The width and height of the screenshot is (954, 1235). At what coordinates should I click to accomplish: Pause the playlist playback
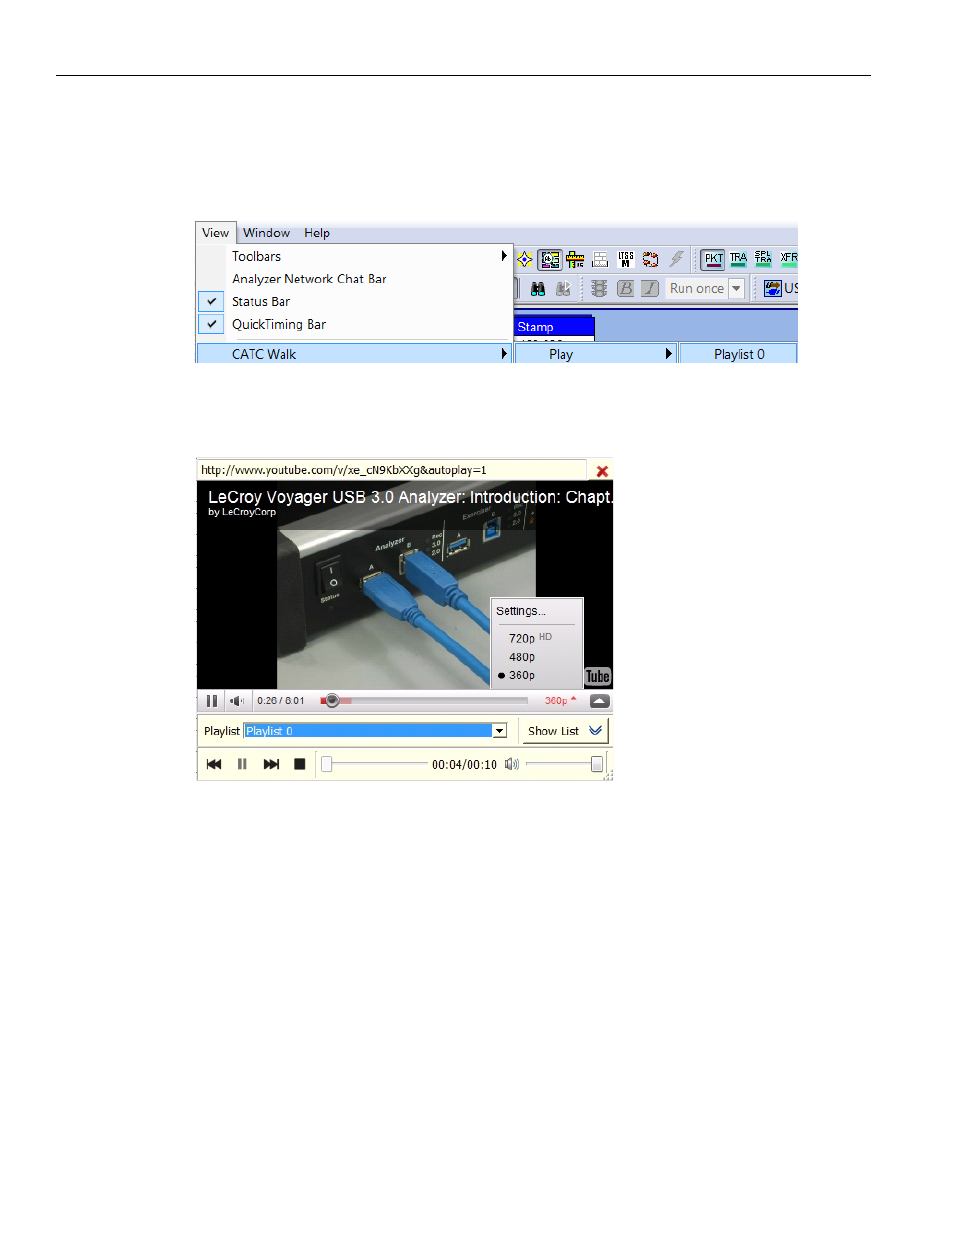(x=242, y=764)
